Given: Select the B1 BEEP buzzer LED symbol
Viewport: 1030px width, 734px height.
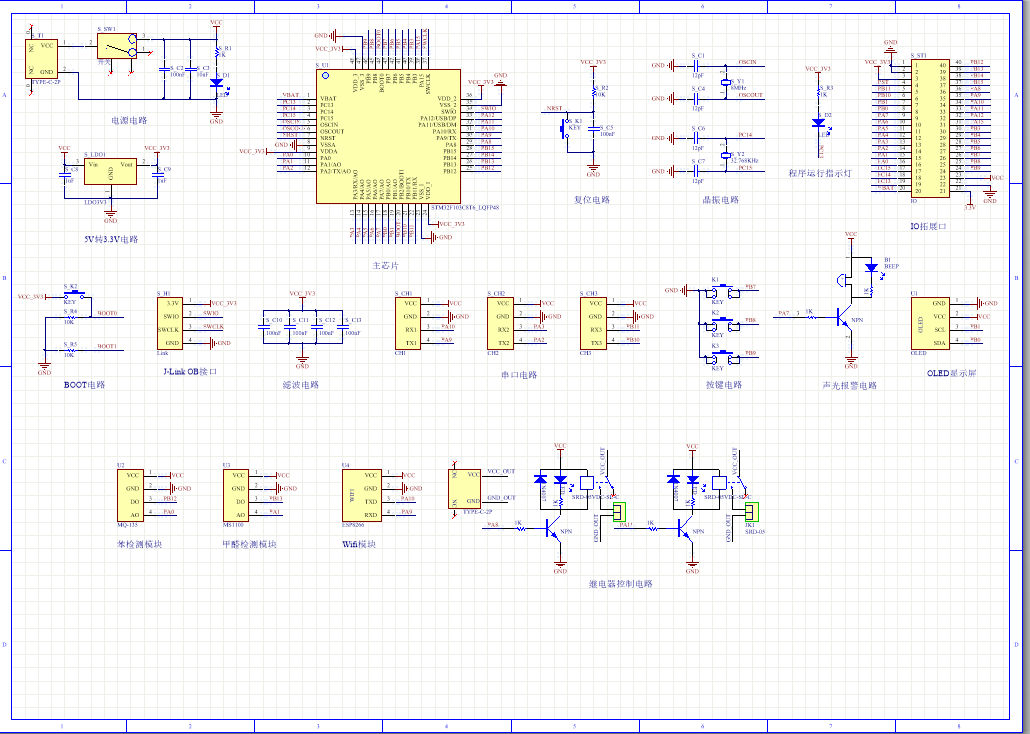Looking at the screenshot, I should pyautogui.click(x=872, y=268).
